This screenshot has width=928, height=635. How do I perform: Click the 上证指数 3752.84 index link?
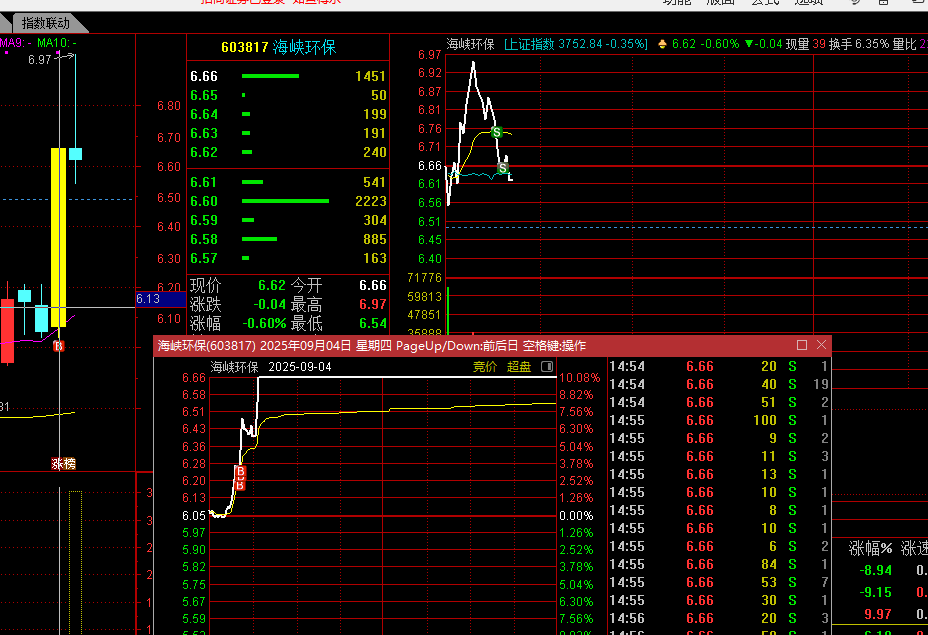[x=576, y=44]
